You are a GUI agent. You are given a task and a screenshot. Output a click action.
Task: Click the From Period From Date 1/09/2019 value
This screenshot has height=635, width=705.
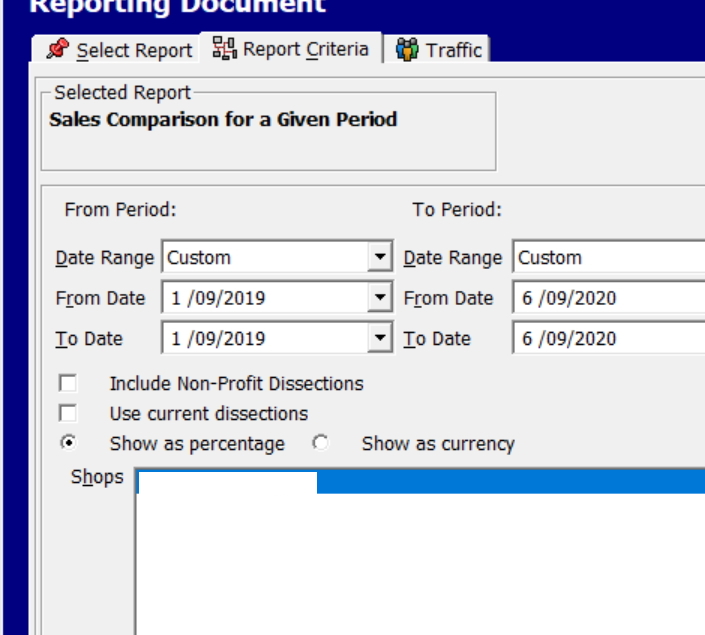click(x=218, y=299)
